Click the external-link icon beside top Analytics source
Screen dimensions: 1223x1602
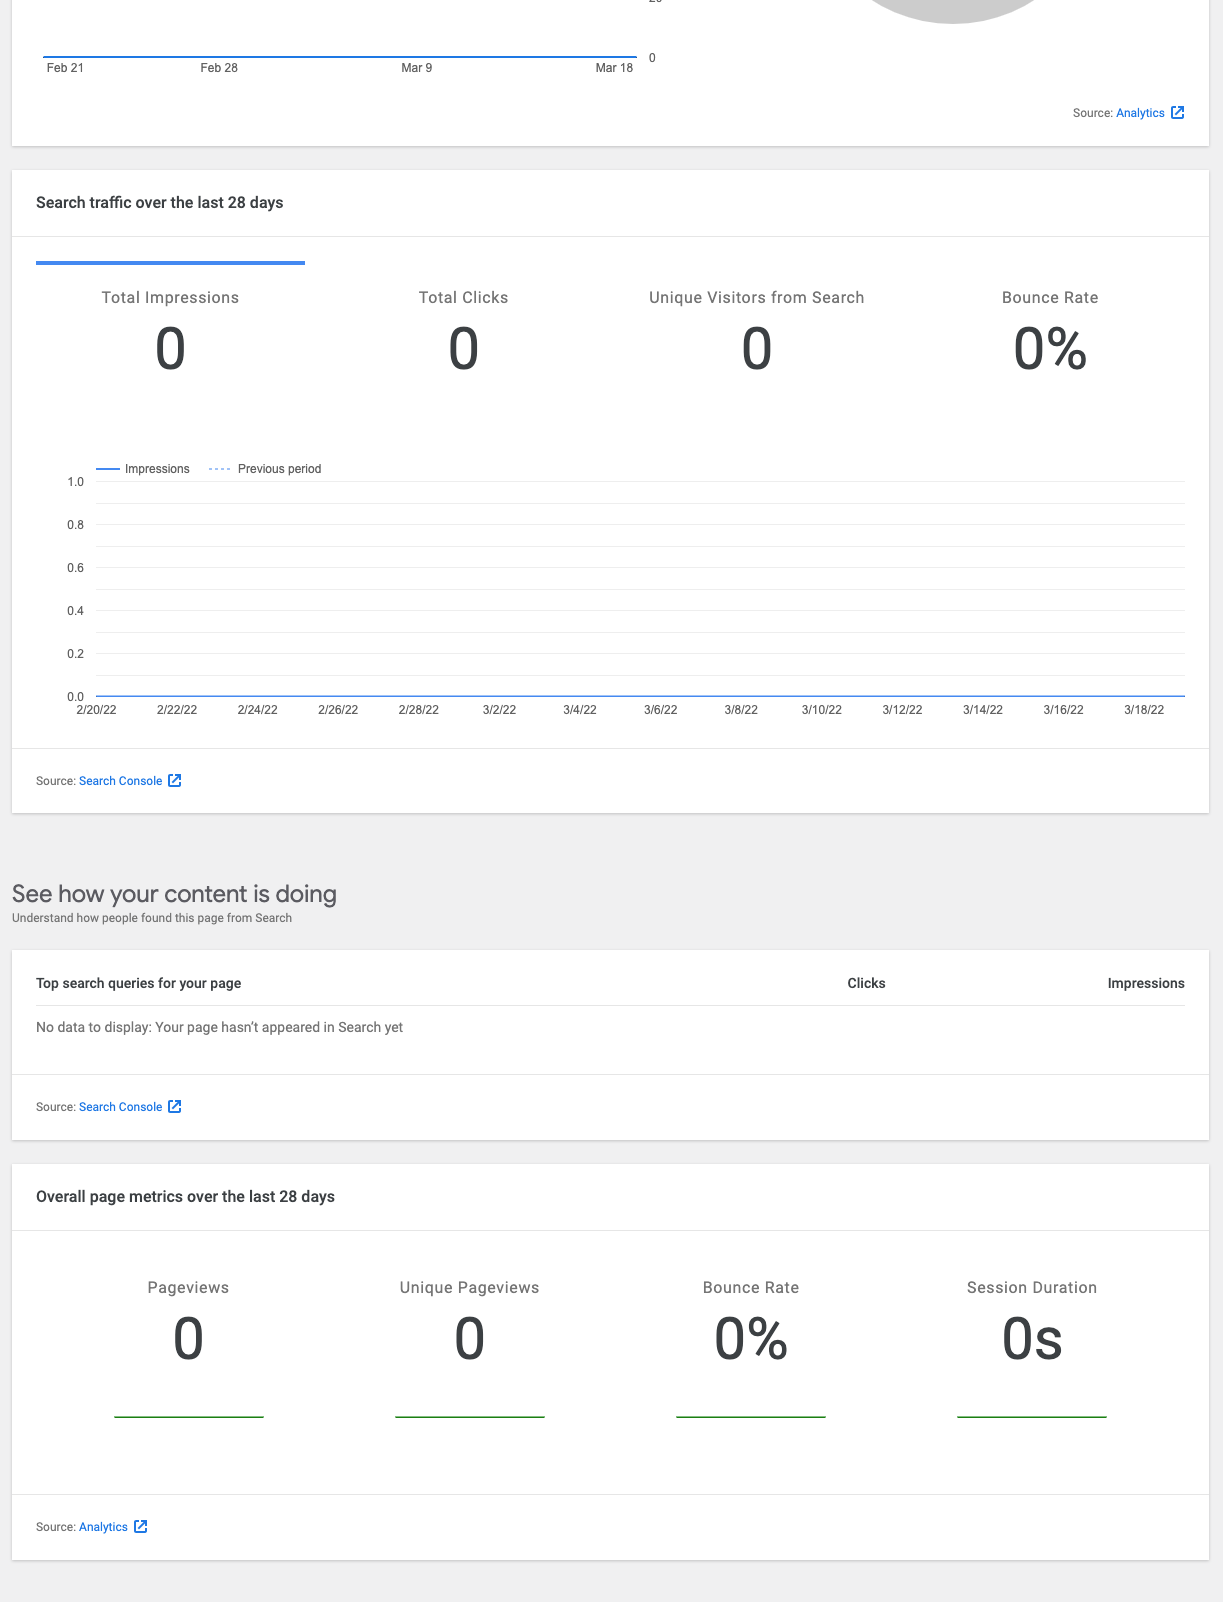pyautogui.click(x=1178, y=113)
